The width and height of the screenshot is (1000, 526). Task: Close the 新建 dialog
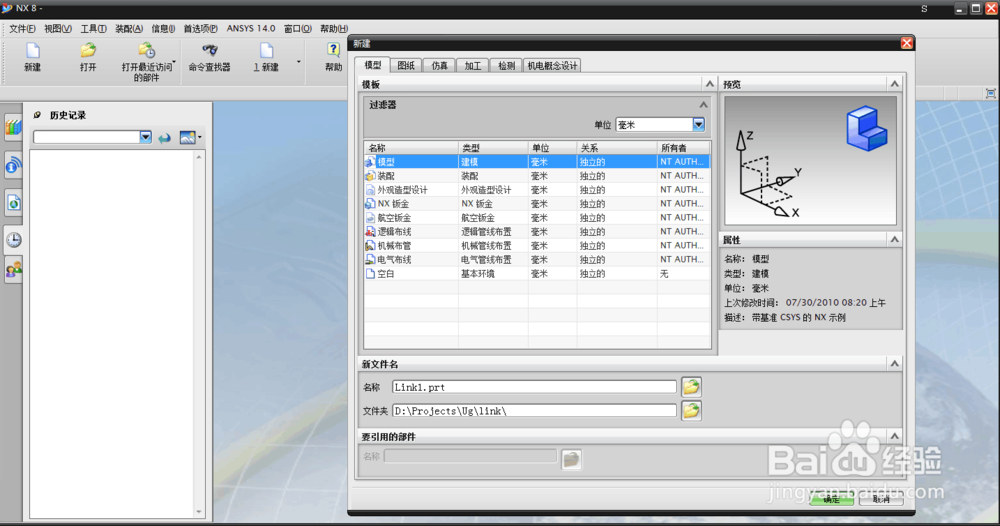[x=906, y=43]
